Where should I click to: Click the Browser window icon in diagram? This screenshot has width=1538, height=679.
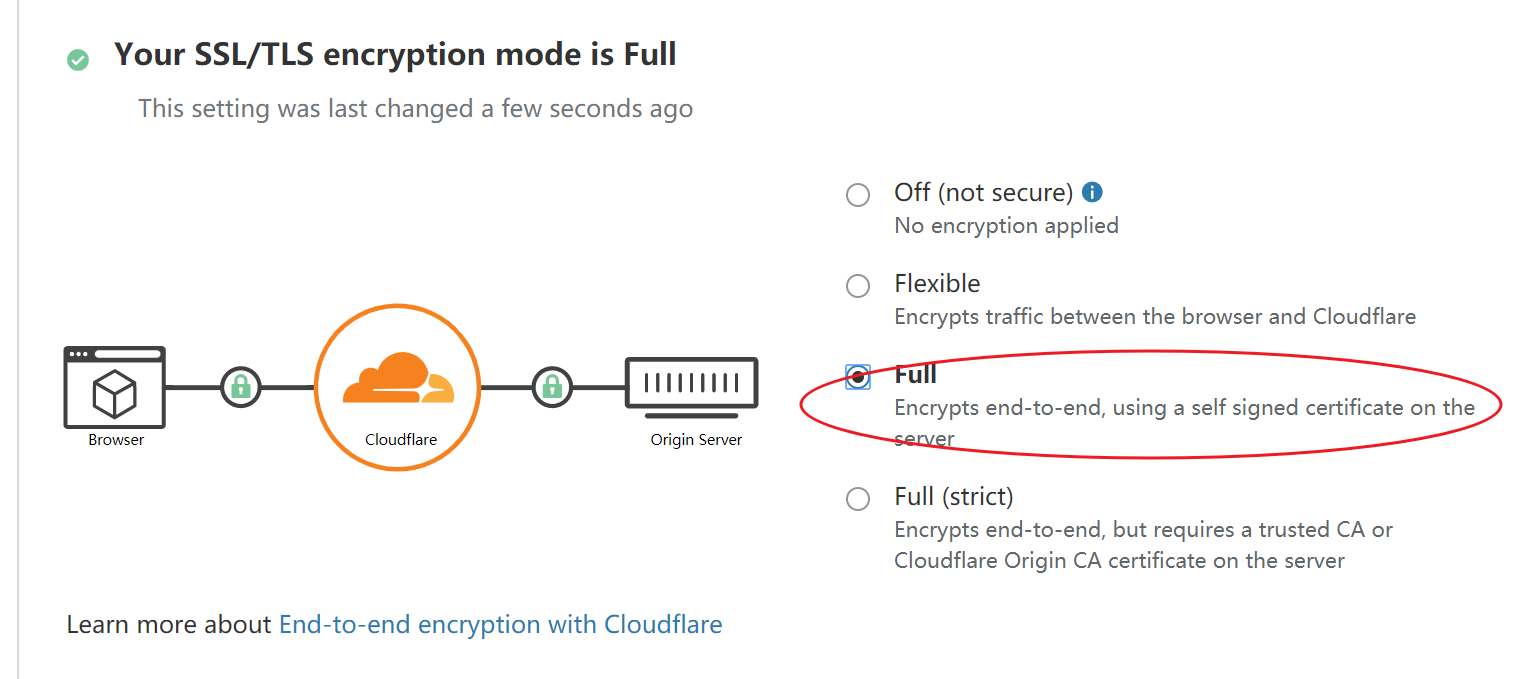tap(115, 387)
